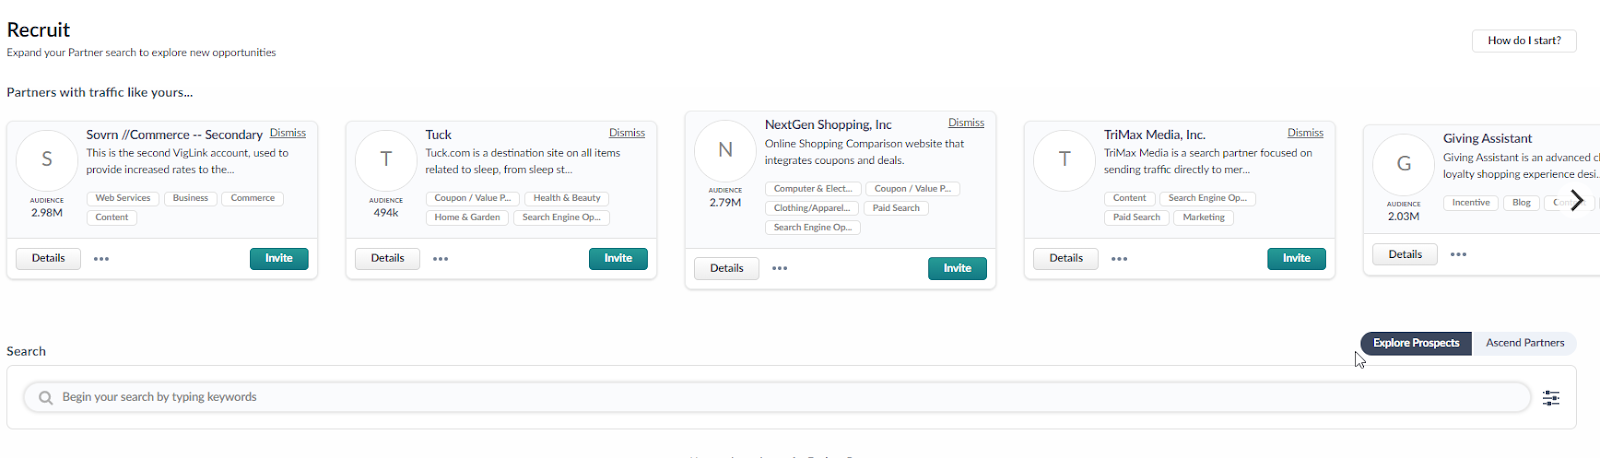This screenshot has width=1600, height=458.
Task: Open more options for TriMax Media card
Action: coord(1119,259)
